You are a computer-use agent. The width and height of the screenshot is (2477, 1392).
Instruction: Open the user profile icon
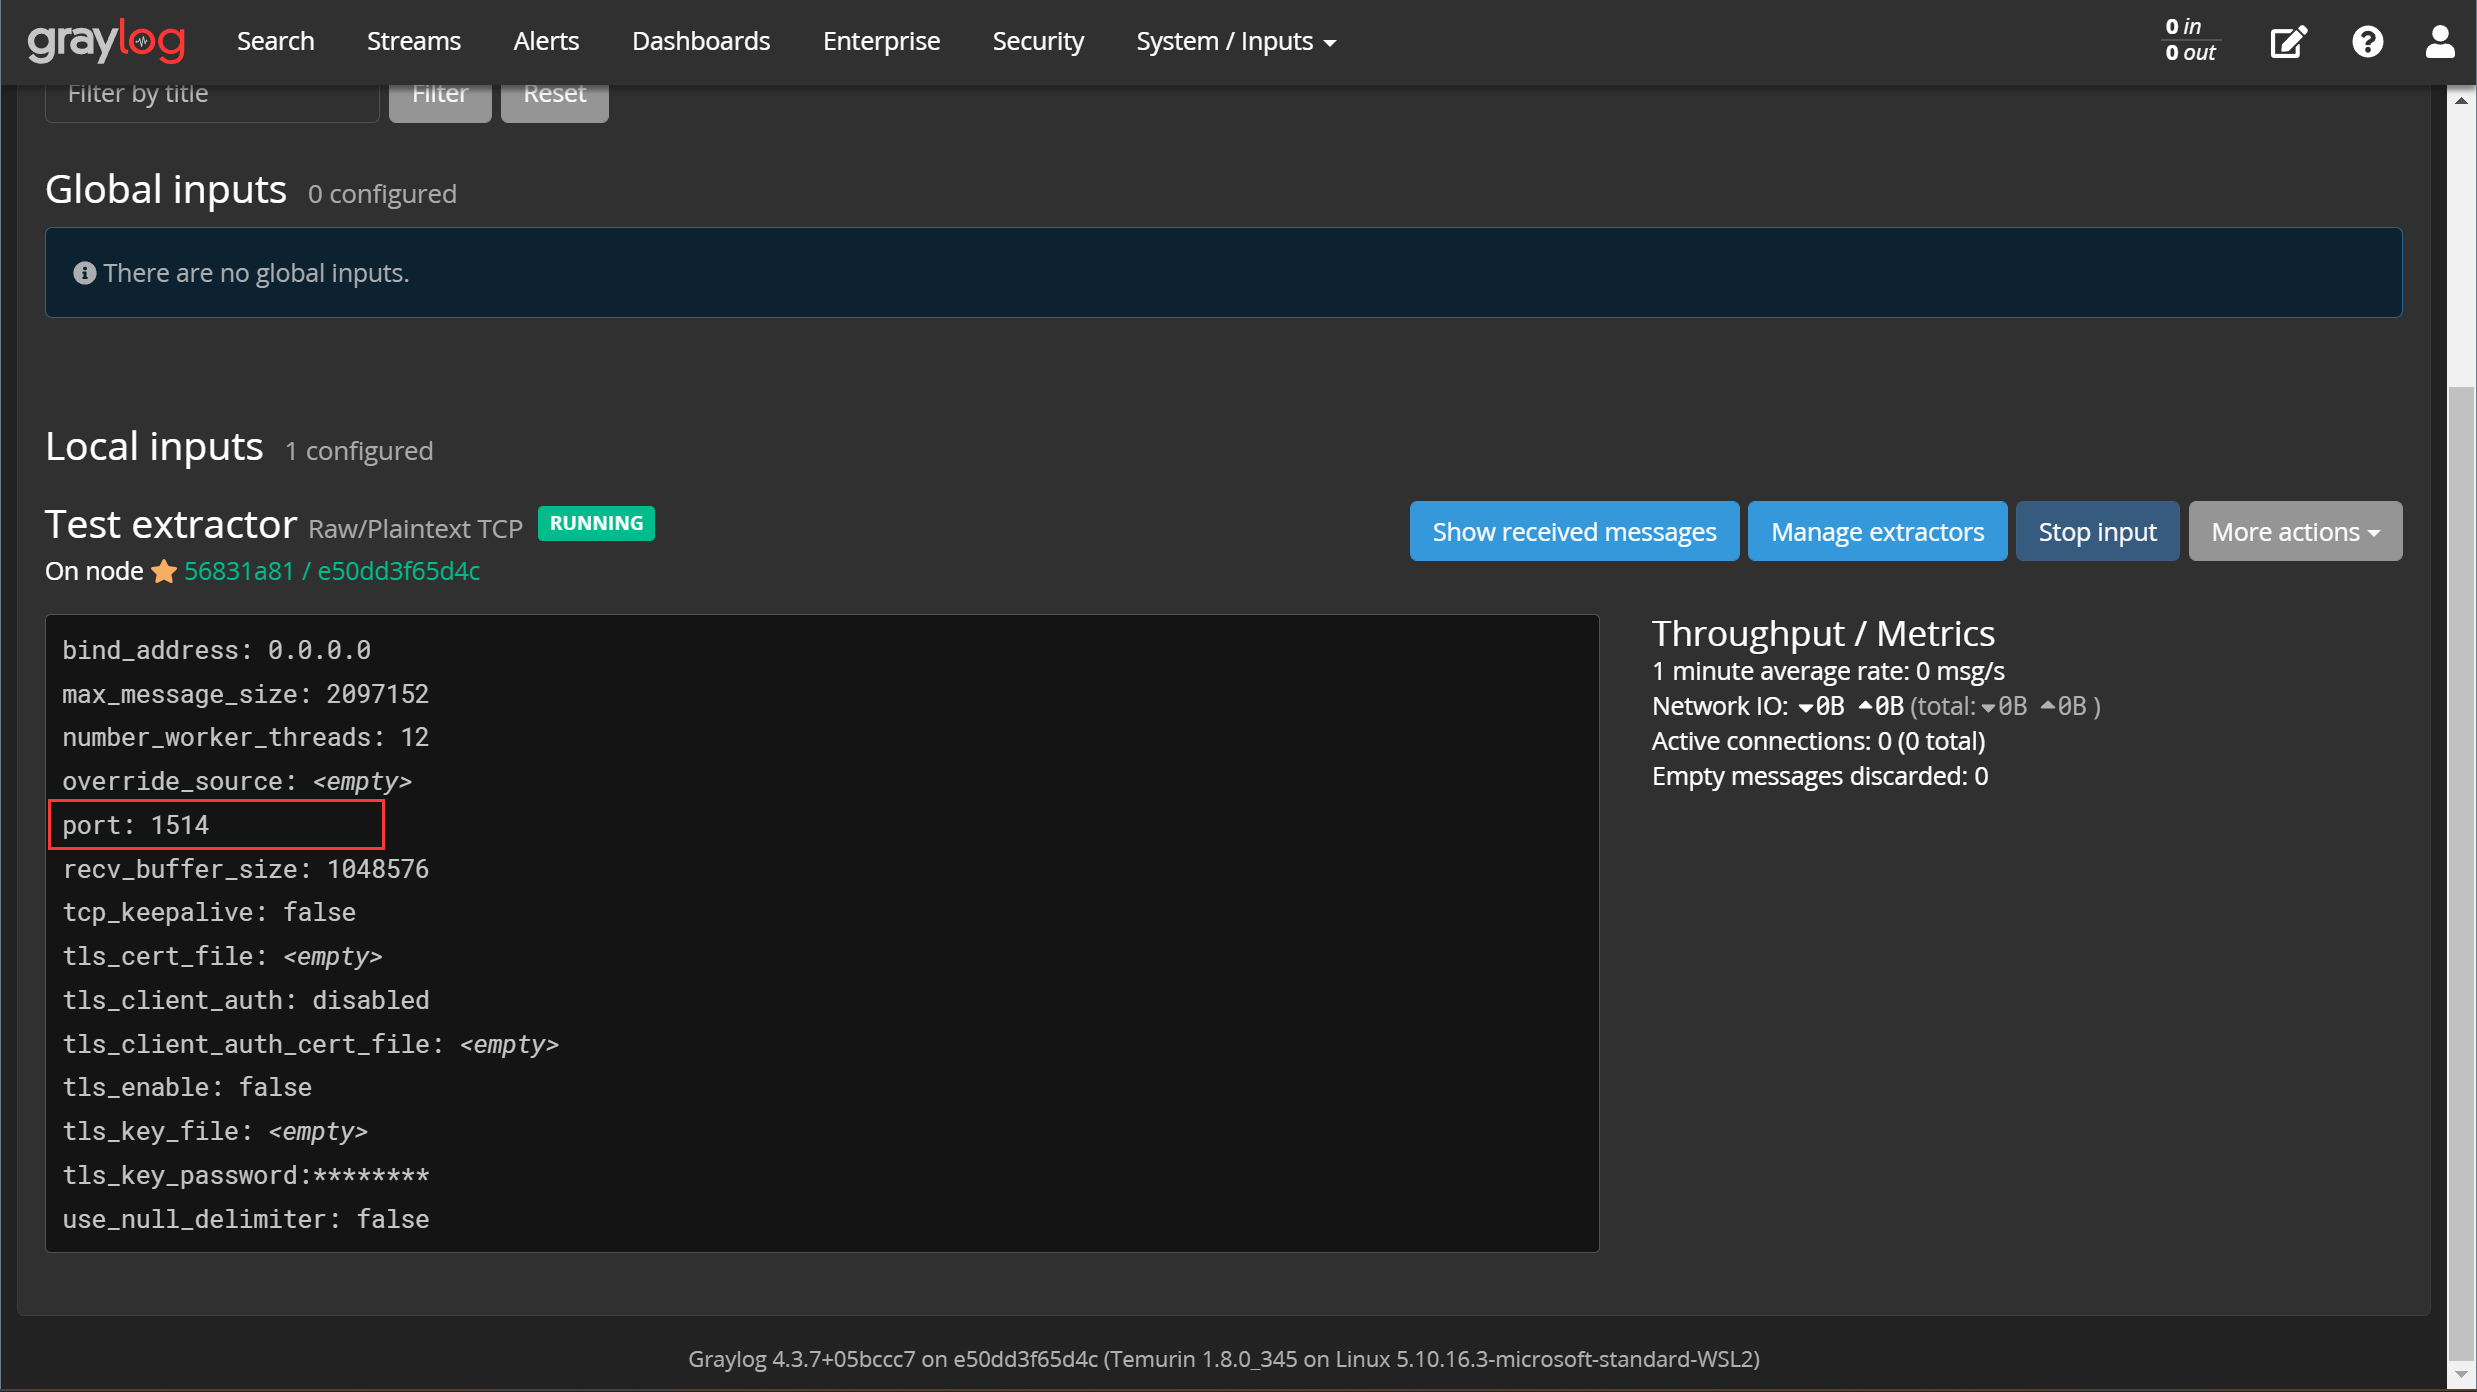(2440, 42)
